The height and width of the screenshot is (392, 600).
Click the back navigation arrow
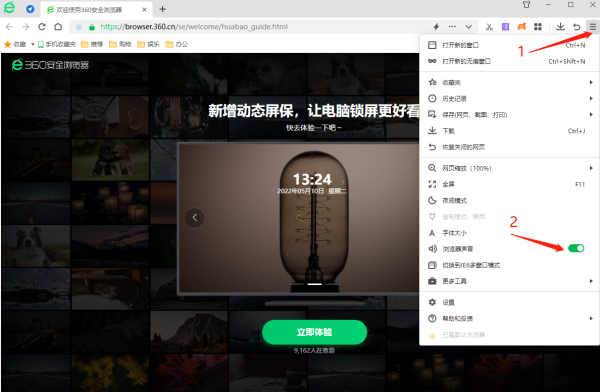coord(10,27)
